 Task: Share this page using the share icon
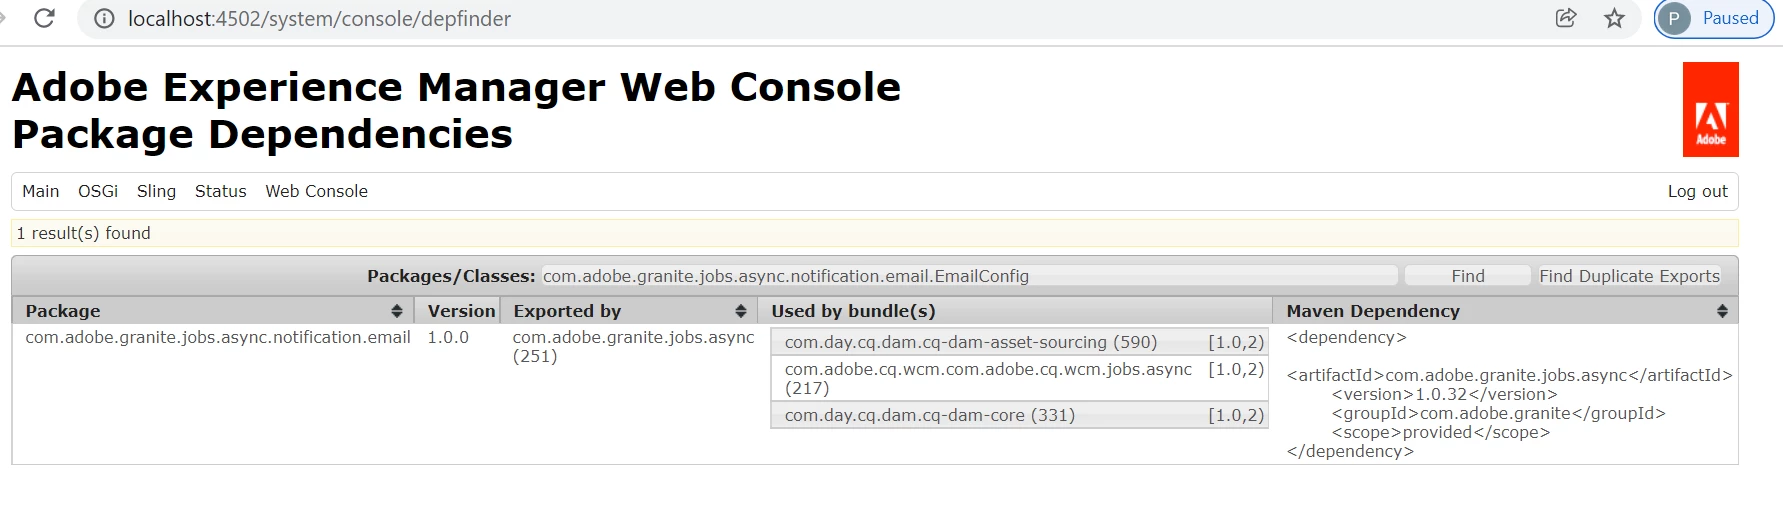click(1566, 18)
